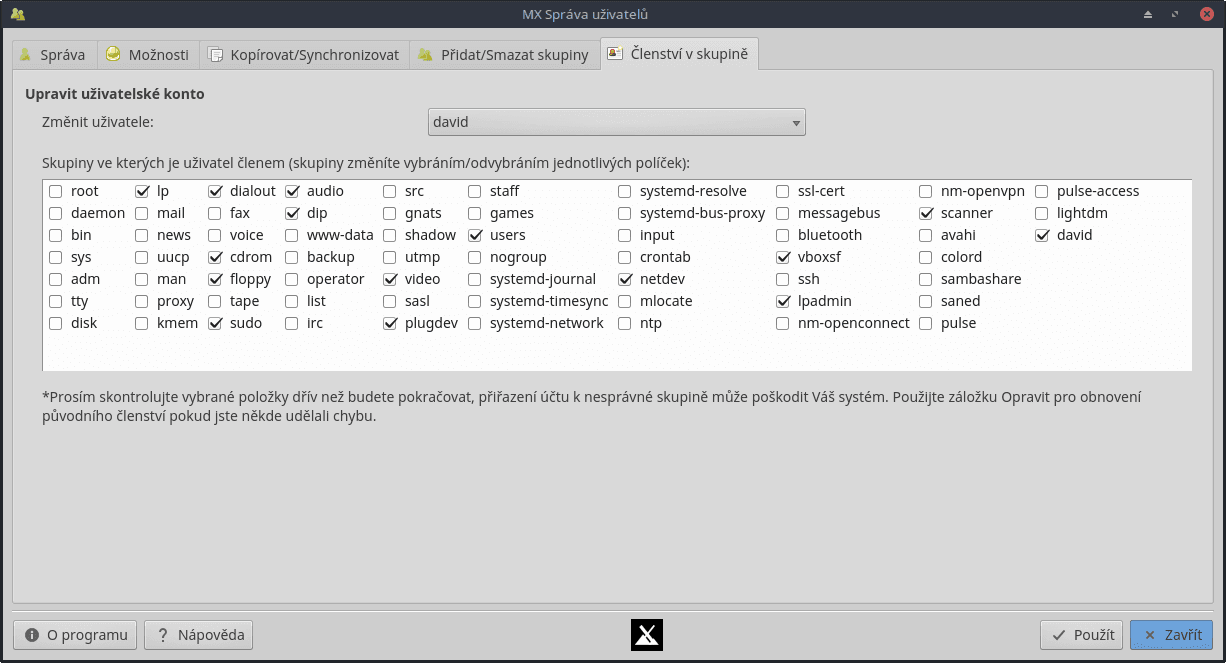
Task: Select 'david' in the user dropdown field
Action: pyautogui.click(x=617, y=121)
